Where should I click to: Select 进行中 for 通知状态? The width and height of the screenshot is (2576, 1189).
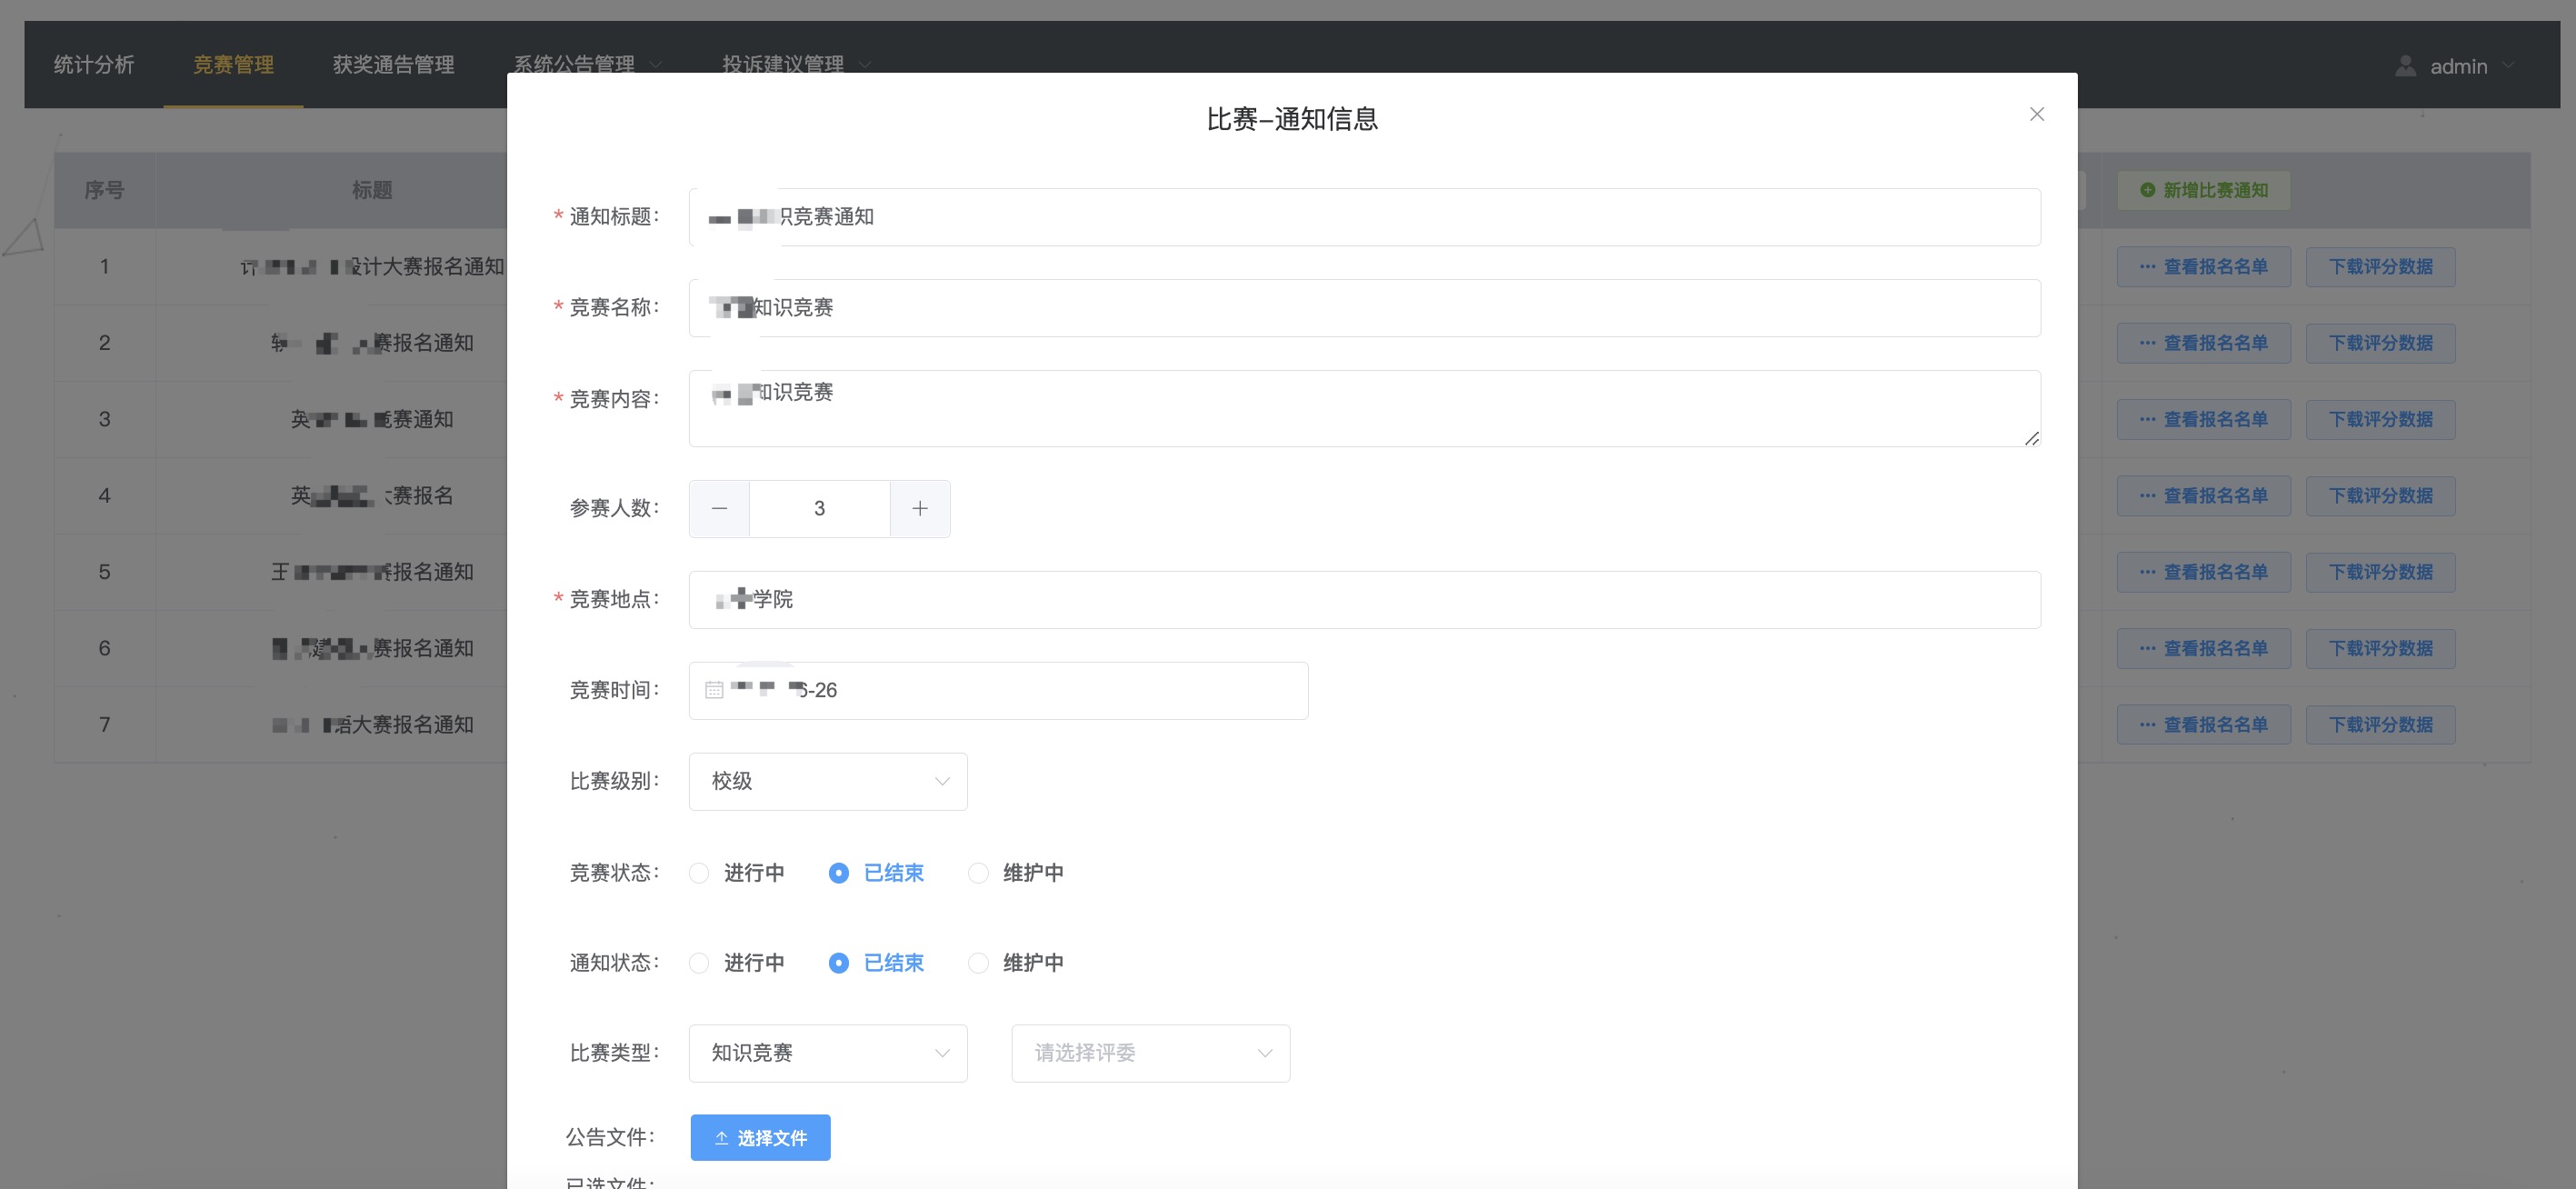[737, 963]
